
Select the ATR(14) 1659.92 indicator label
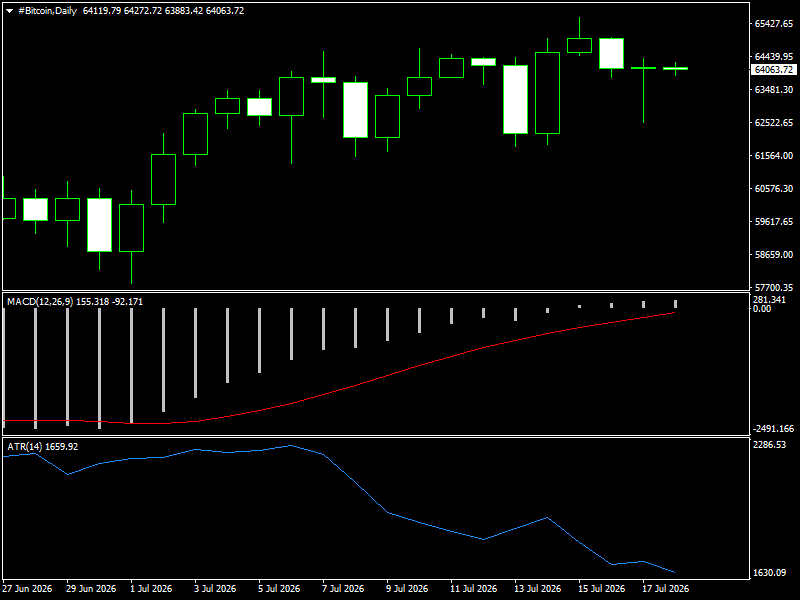click(42, 446)
